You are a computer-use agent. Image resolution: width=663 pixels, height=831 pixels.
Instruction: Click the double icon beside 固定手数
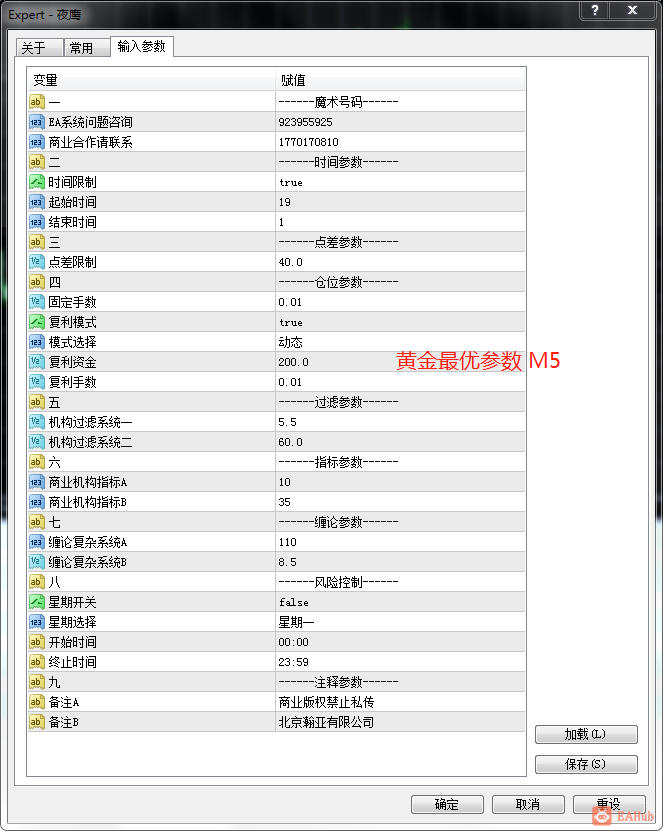[36, 302]
